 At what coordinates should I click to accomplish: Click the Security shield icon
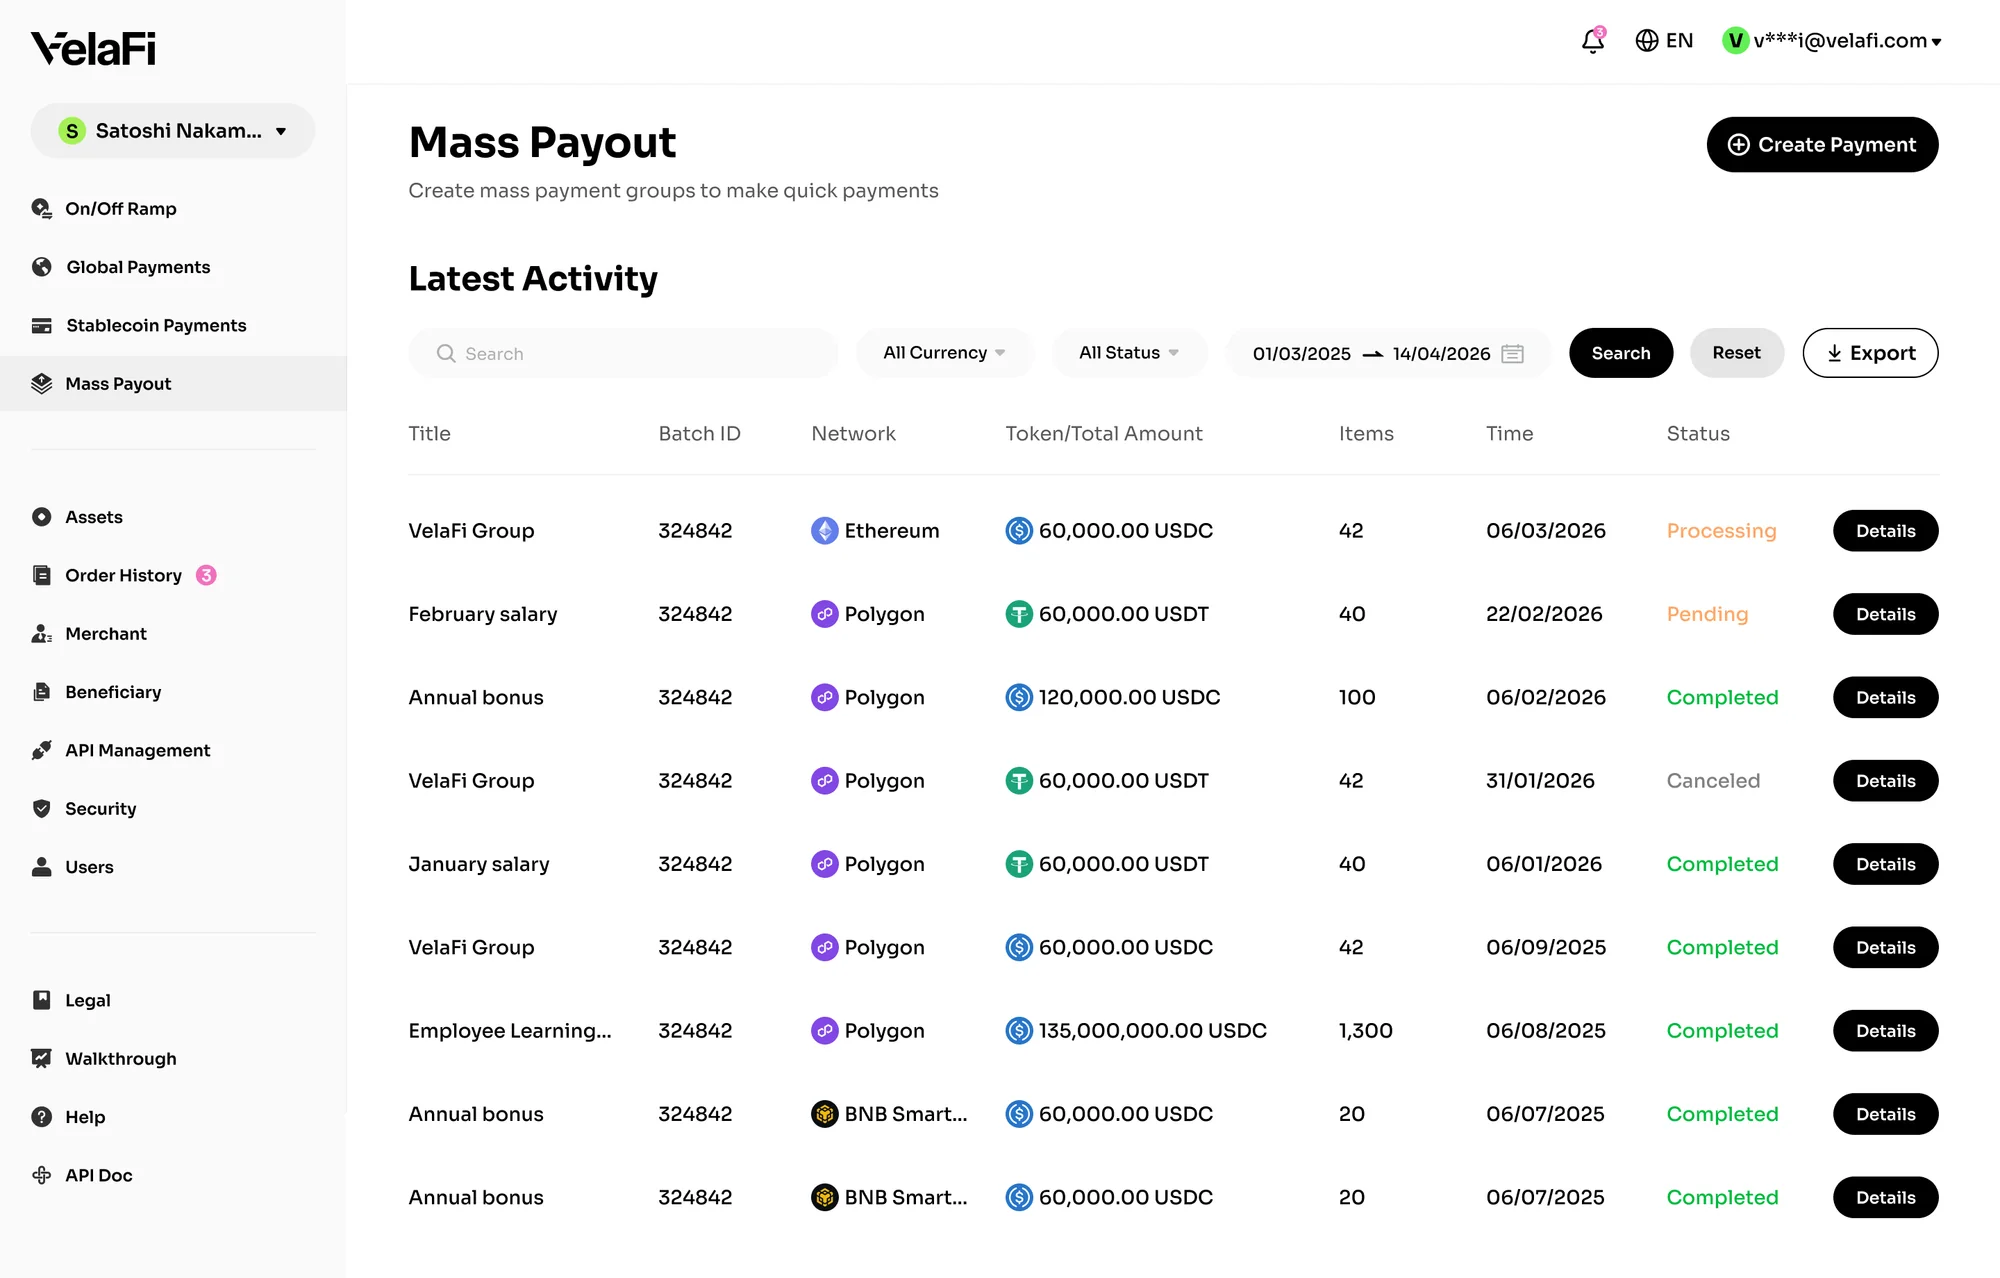42,809
